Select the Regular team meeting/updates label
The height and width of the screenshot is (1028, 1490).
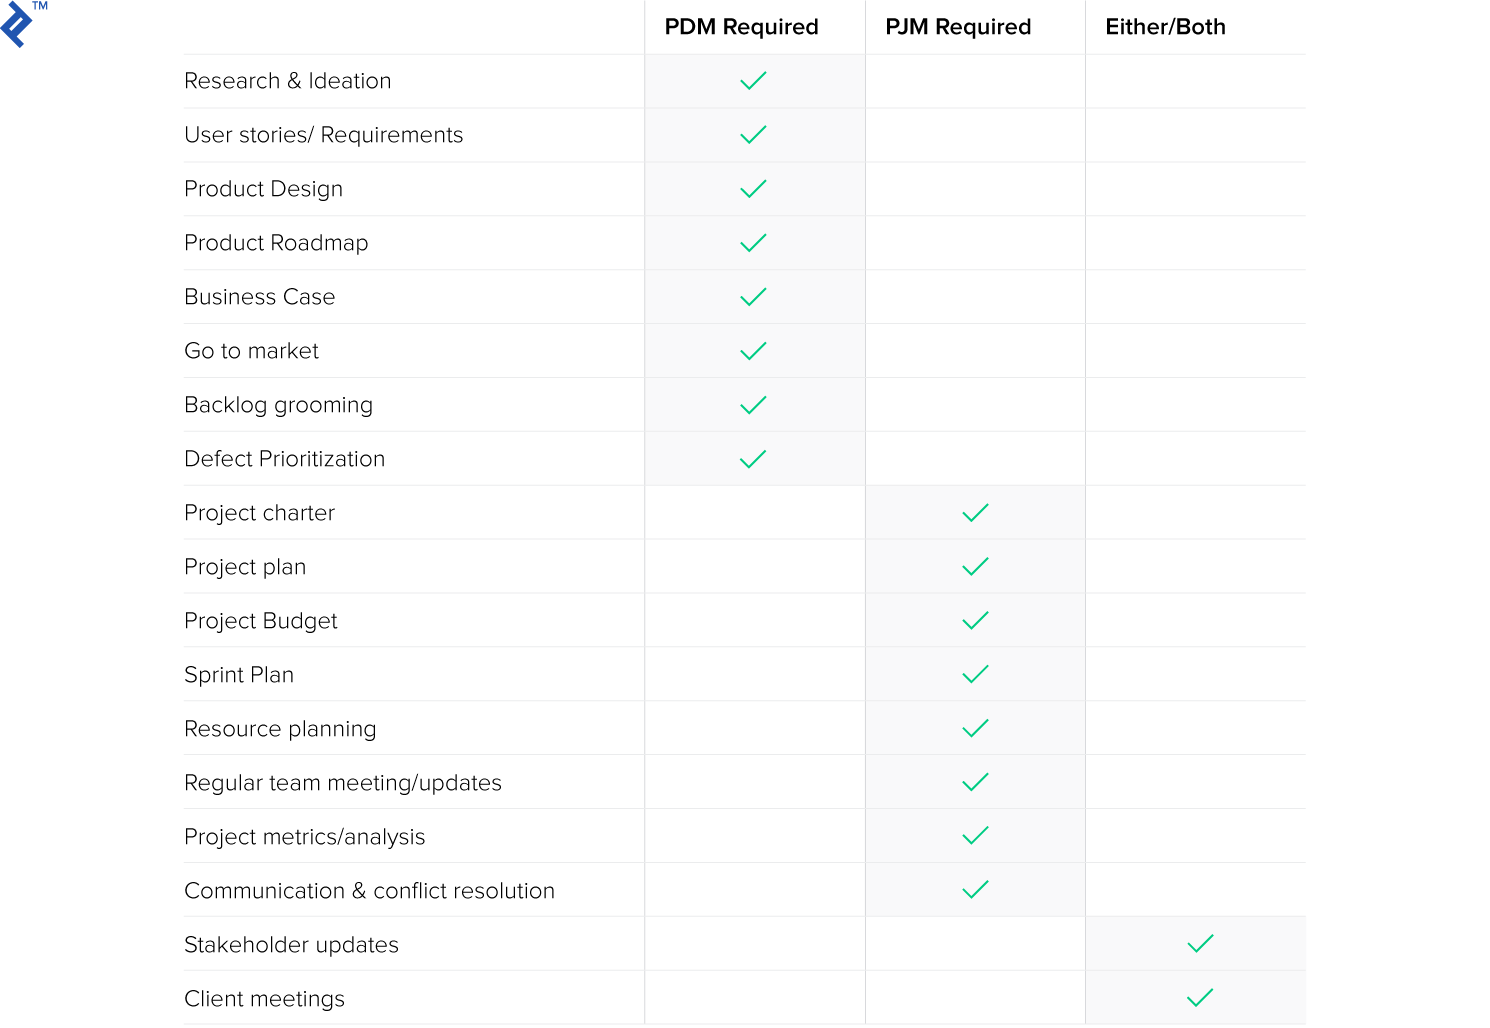[x=343, y=783]
